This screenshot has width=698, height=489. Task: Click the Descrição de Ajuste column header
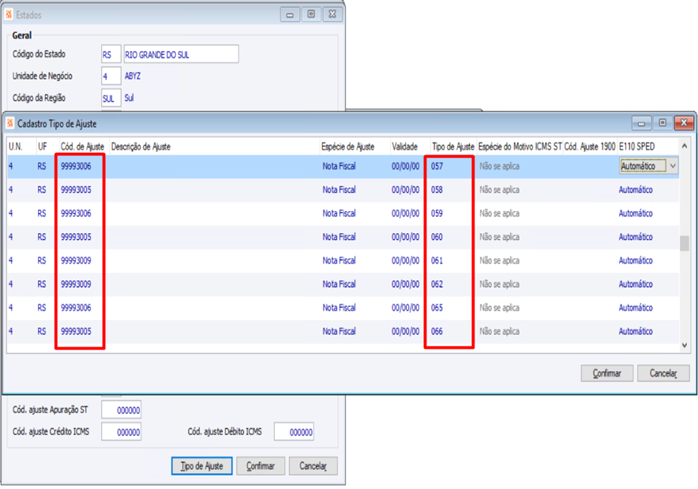point(141,147)
